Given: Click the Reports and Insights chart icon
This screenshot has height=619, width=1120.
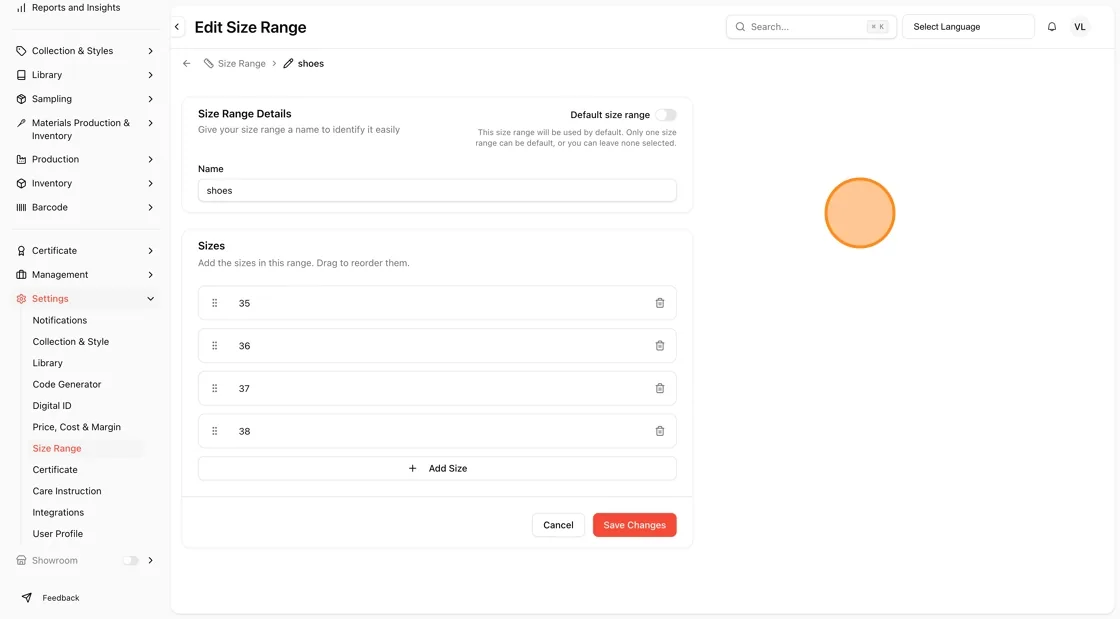Looking at the screenshot, I should point(21,8).
